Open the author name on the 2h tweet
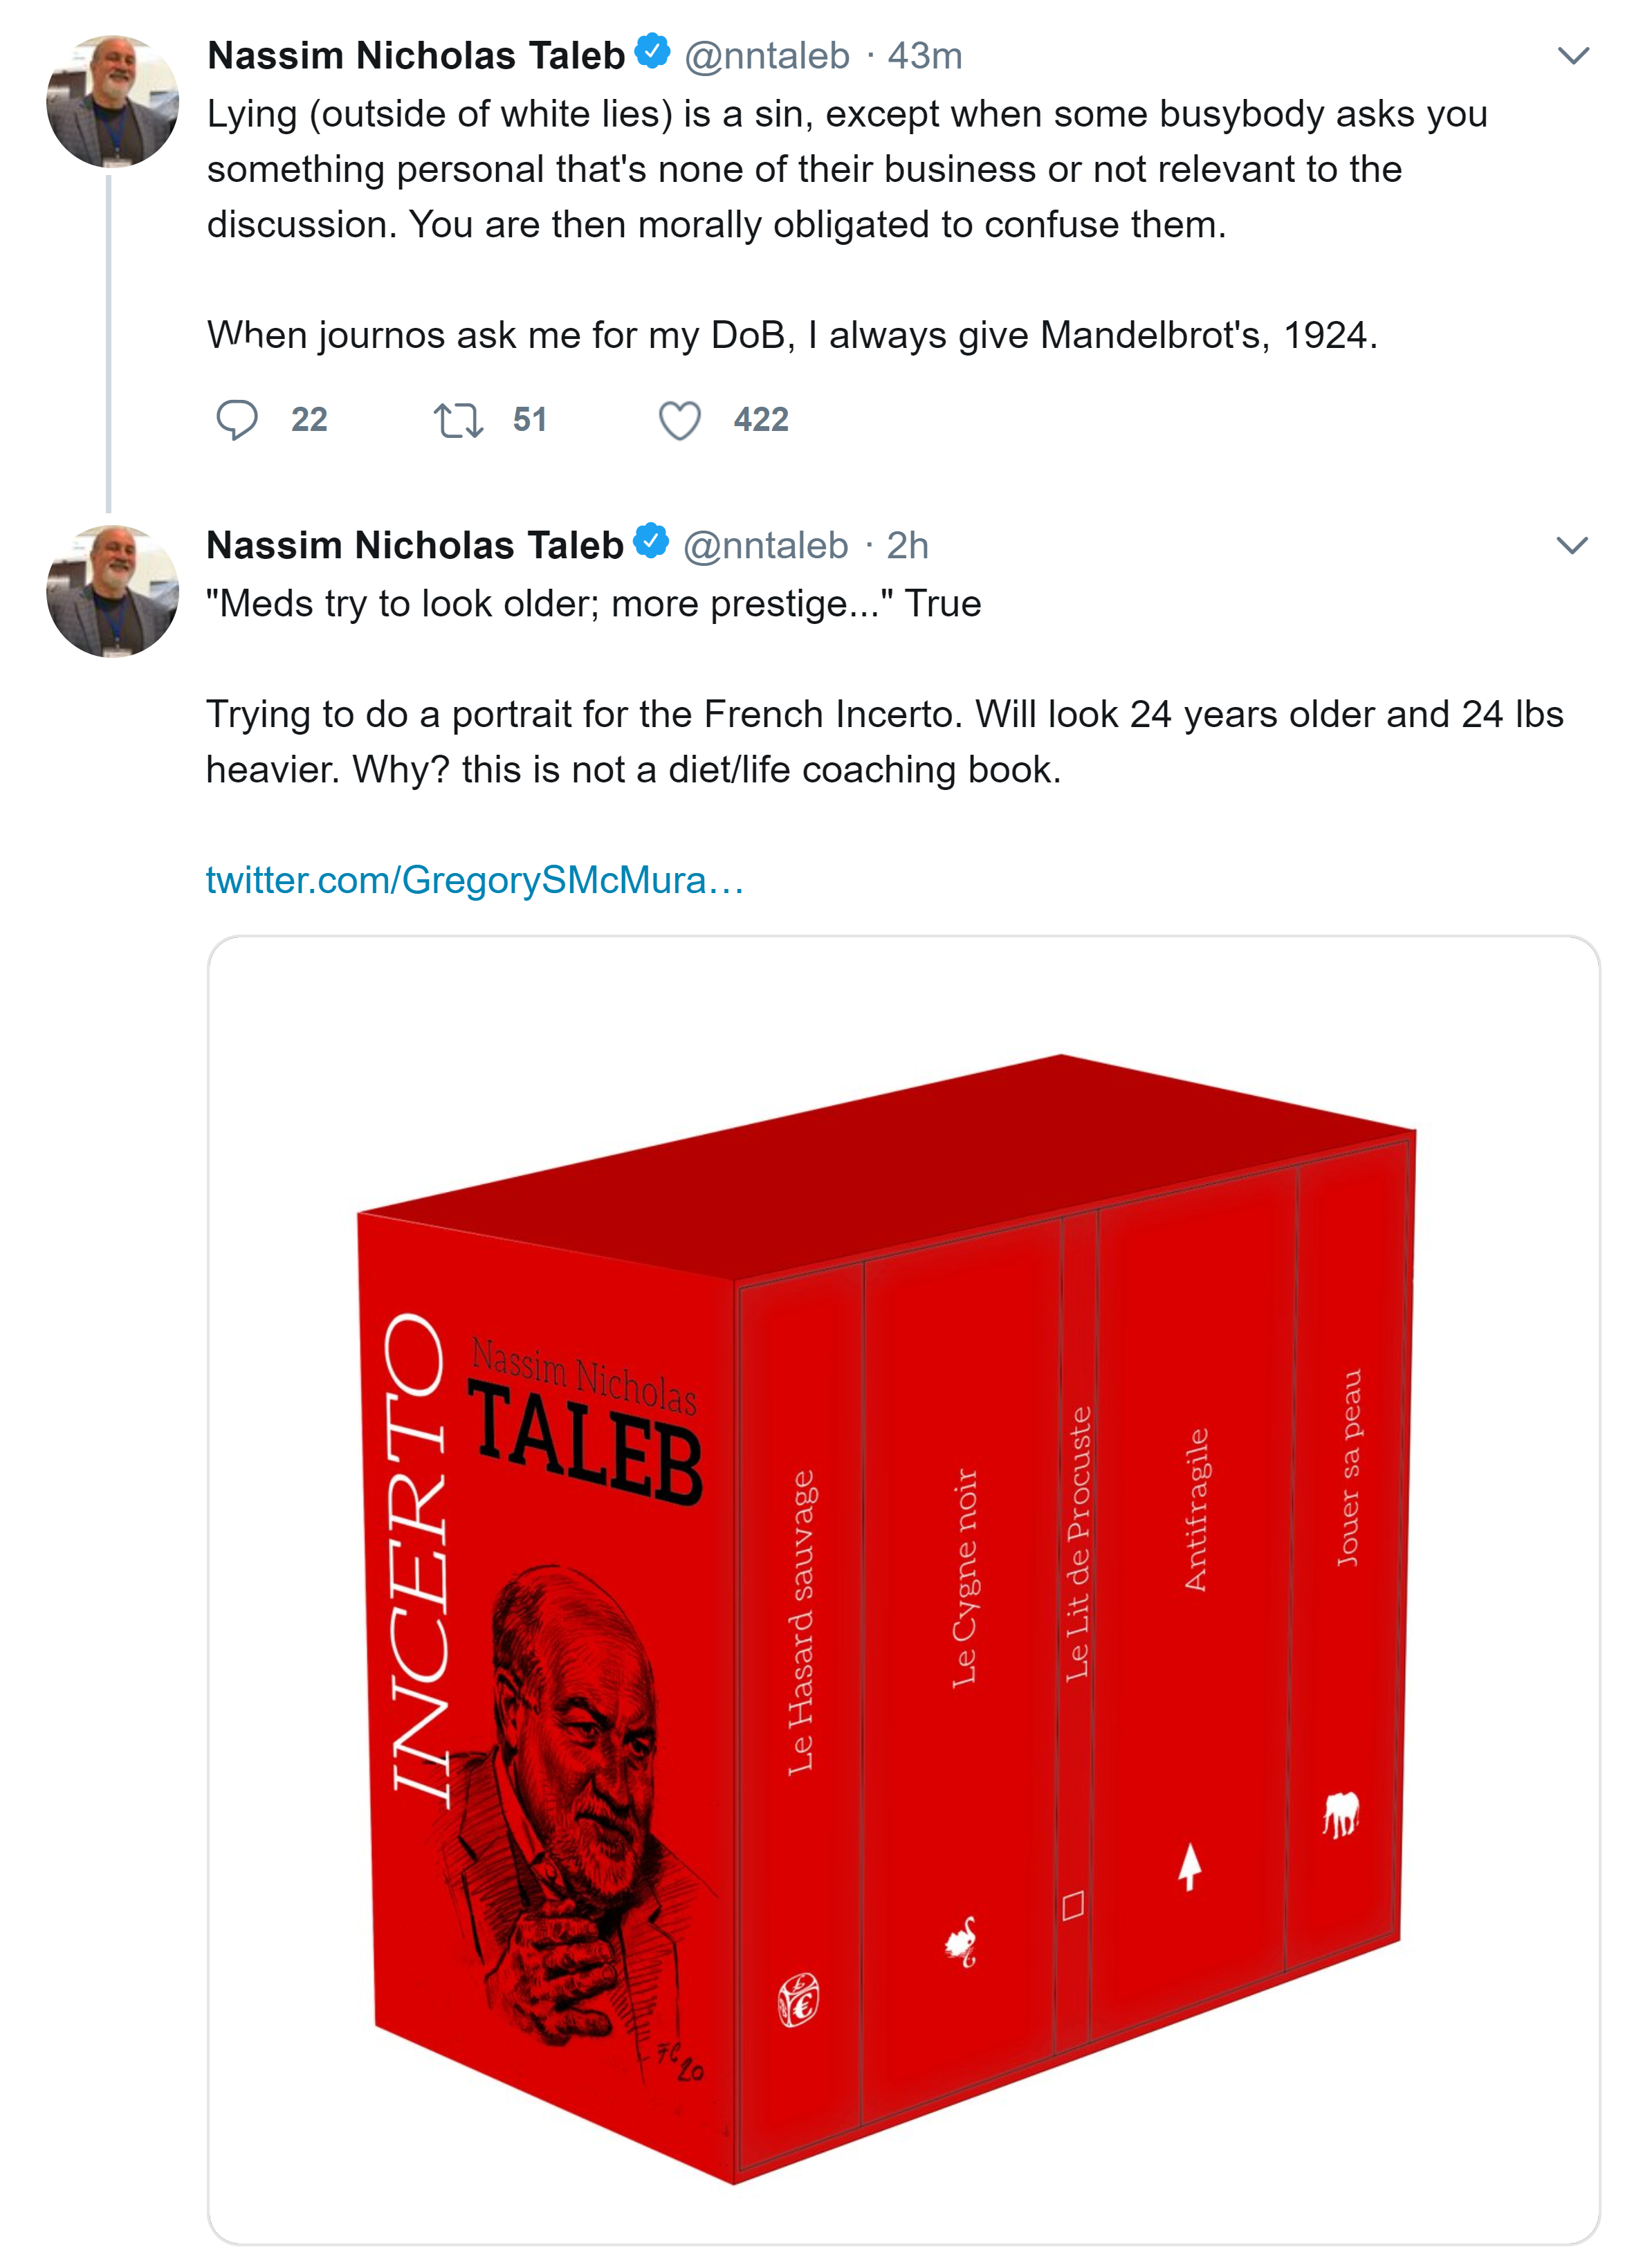This screenshot has height=2267, width=1652. click(415, 545)
